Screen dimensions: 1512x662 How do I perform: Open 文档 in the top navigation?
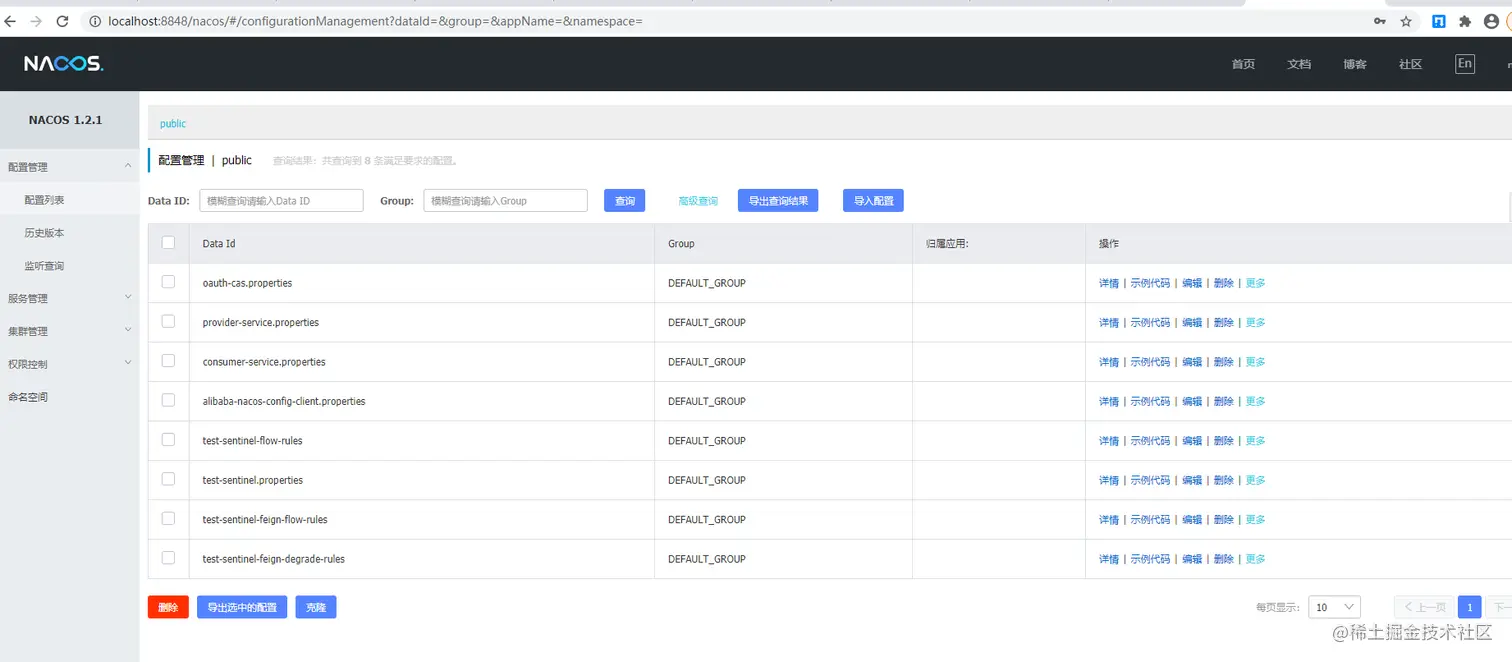[1299, 64]
